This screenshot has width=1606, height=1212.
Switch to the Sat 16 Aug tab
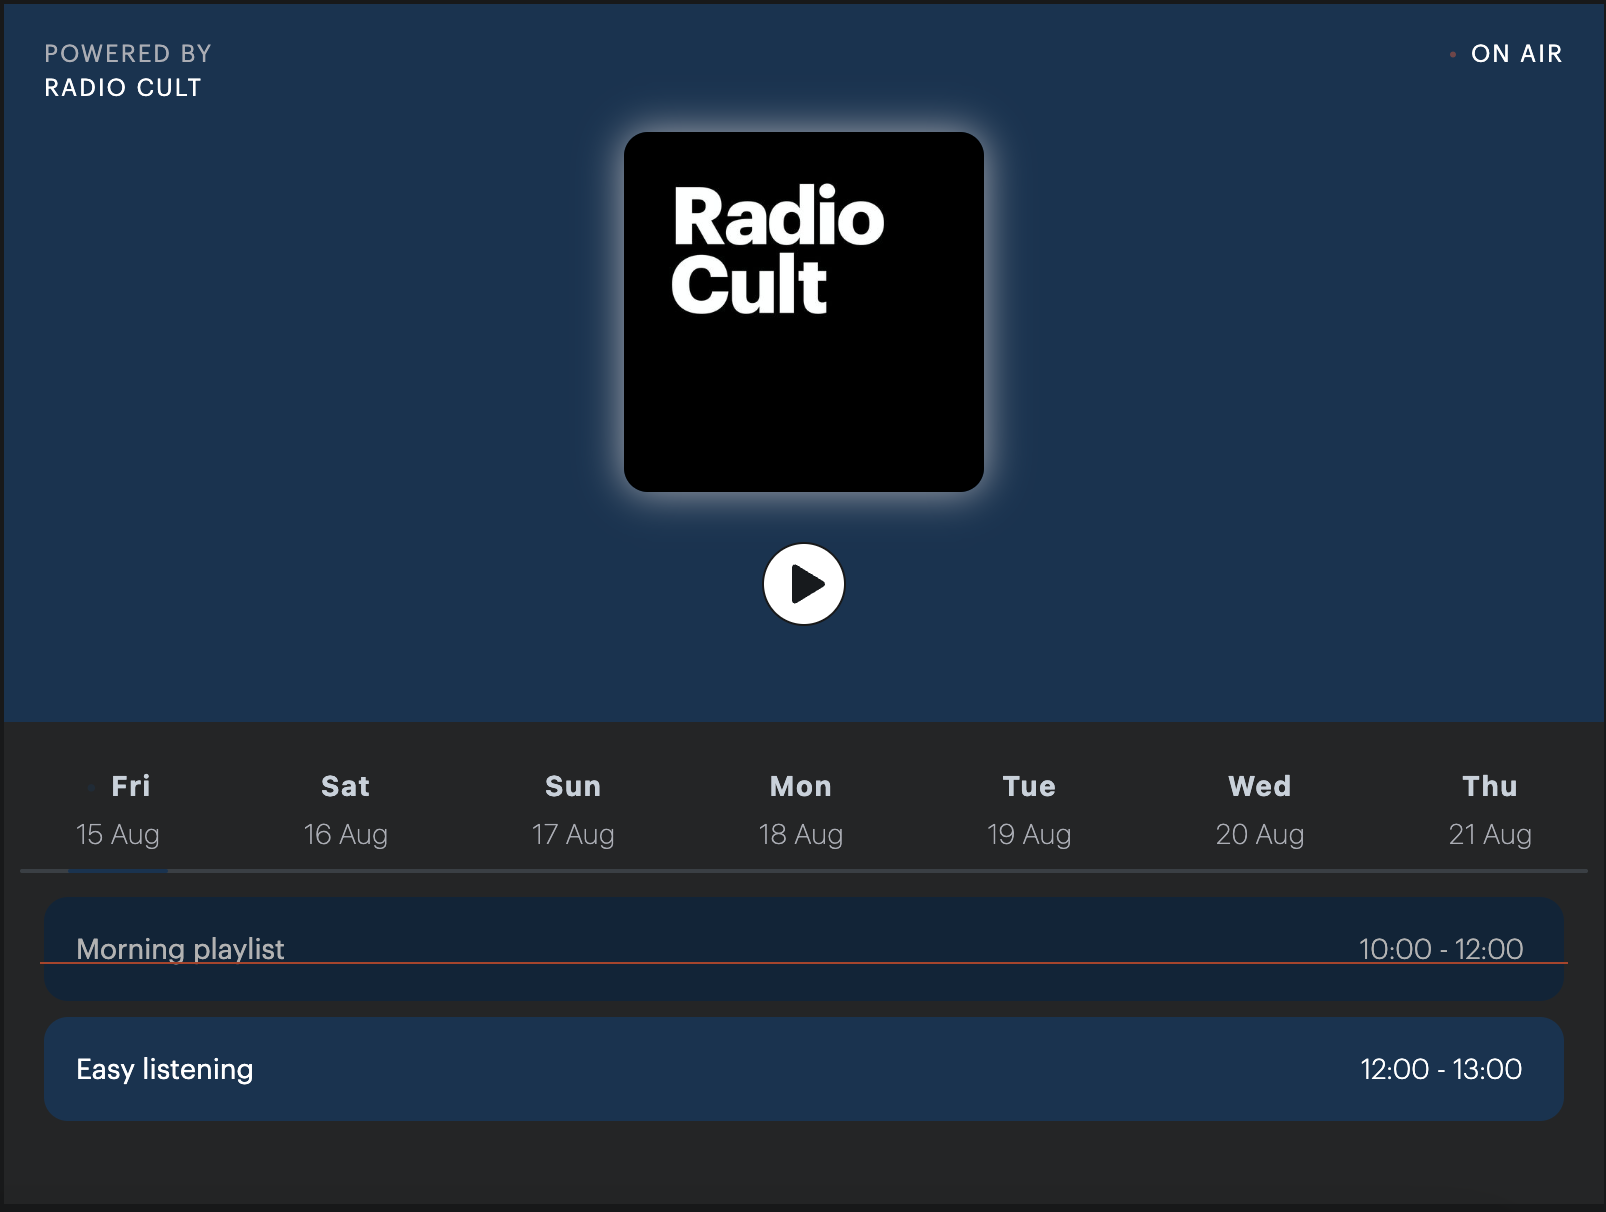(x=345, y=810)
